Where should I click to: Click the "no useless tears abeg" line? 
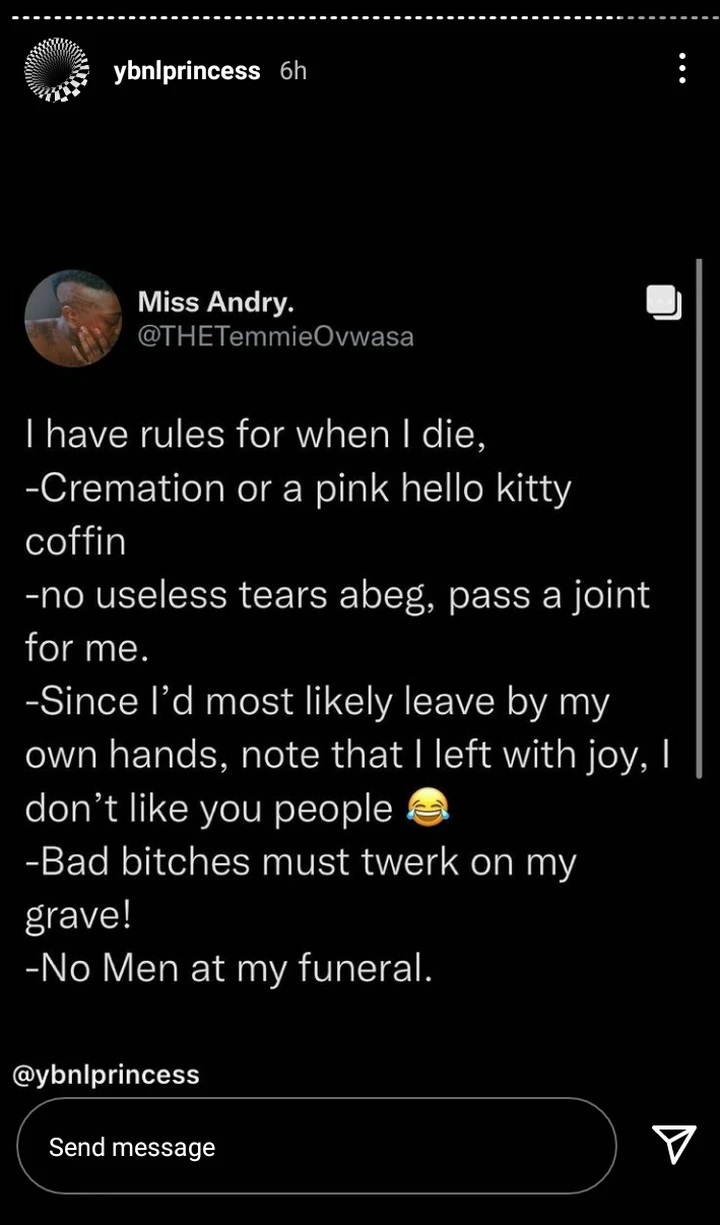click(337, 595)
